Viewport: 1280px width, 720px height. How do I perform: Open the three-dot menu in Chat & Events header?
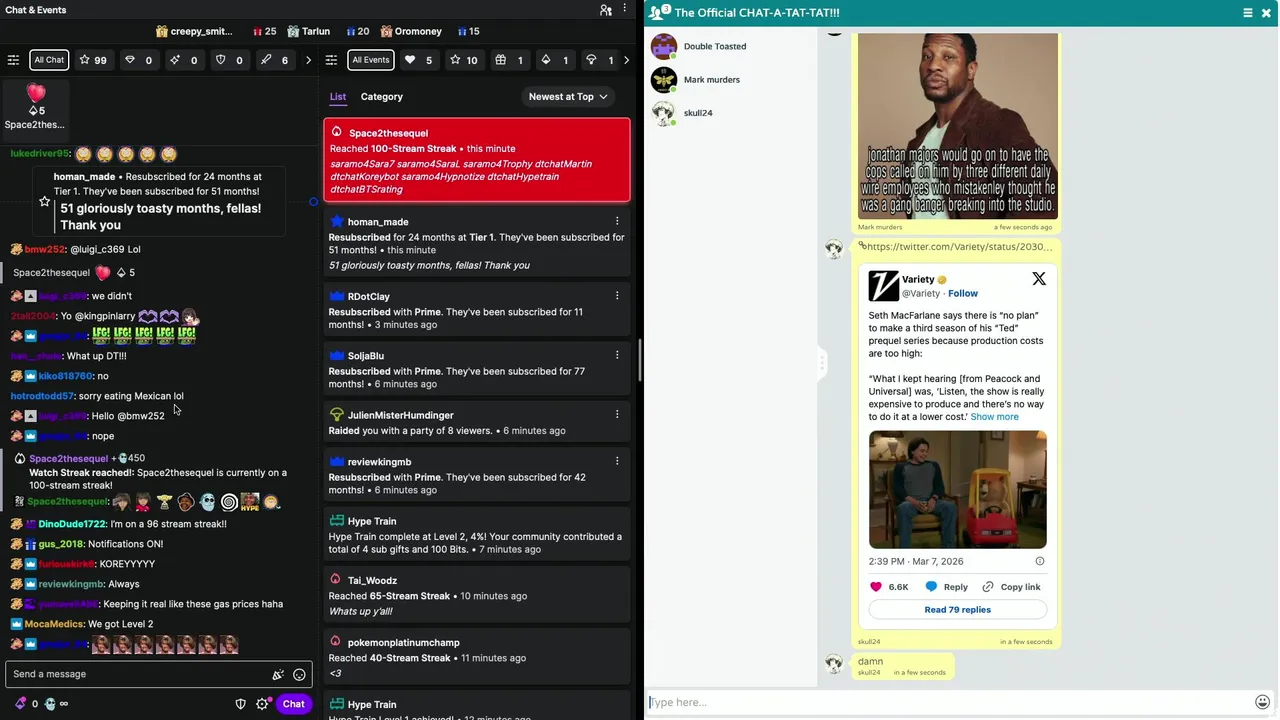tap(625, 10)
